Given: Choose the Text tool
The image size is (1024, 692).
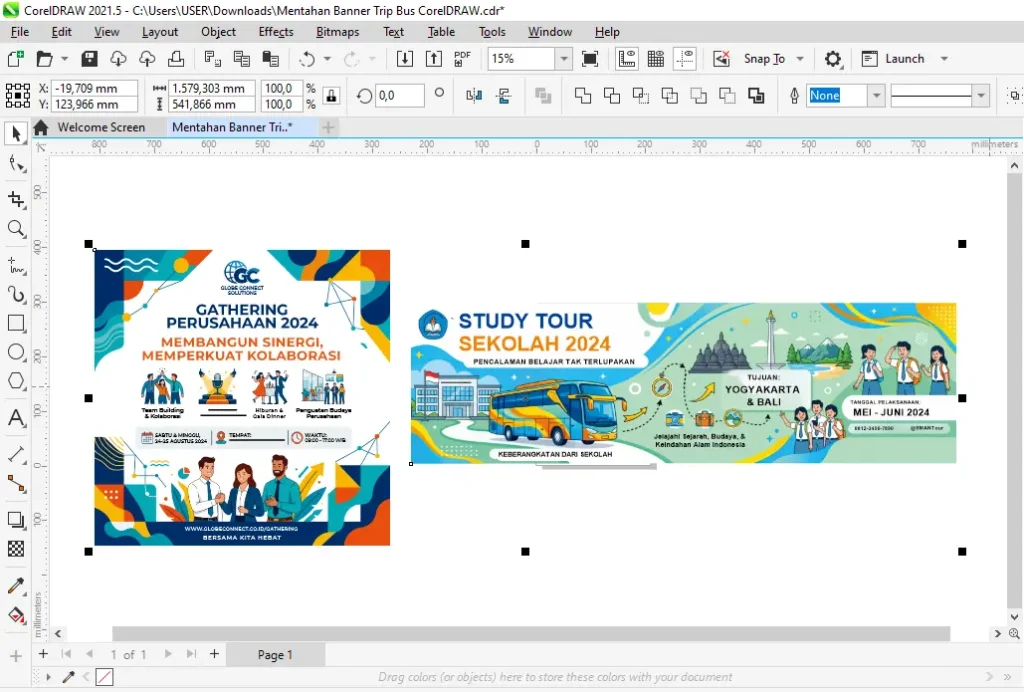Looking at the screenshot, I should (x=16, y=418).
